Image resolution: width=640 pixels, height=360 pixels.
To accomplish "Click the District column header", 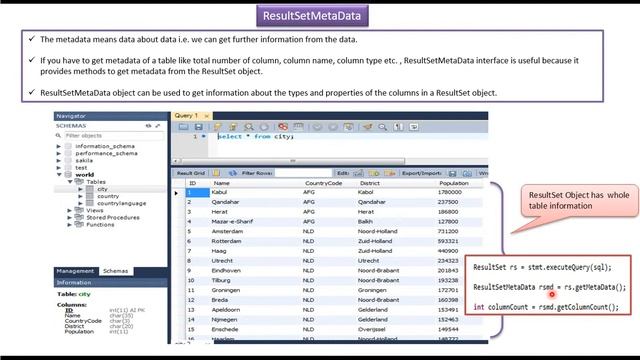I will click(x=370, y=183).
